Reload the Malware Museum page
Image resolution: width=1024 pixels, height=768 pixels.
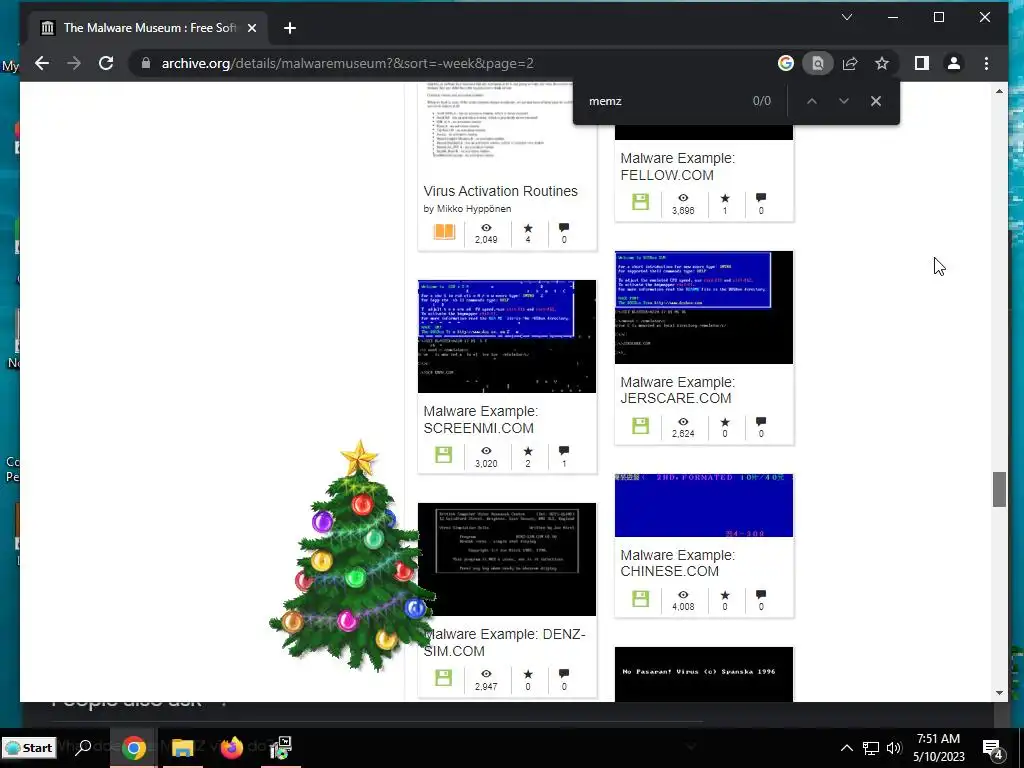coord(106,63)
